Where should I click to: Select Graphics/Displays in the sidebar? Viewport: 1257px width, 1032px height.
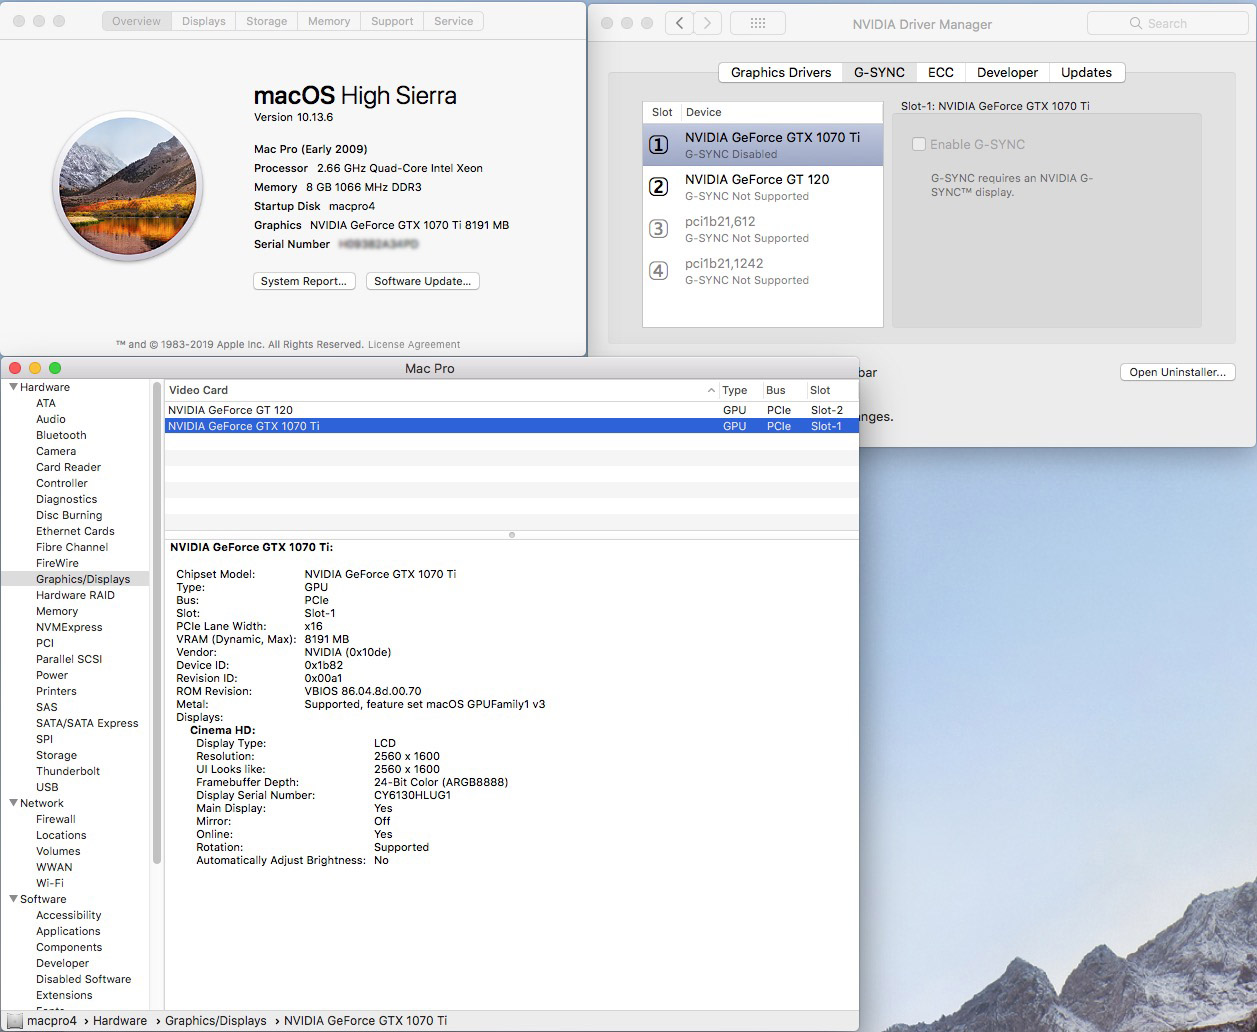click(x=83, y=579)
